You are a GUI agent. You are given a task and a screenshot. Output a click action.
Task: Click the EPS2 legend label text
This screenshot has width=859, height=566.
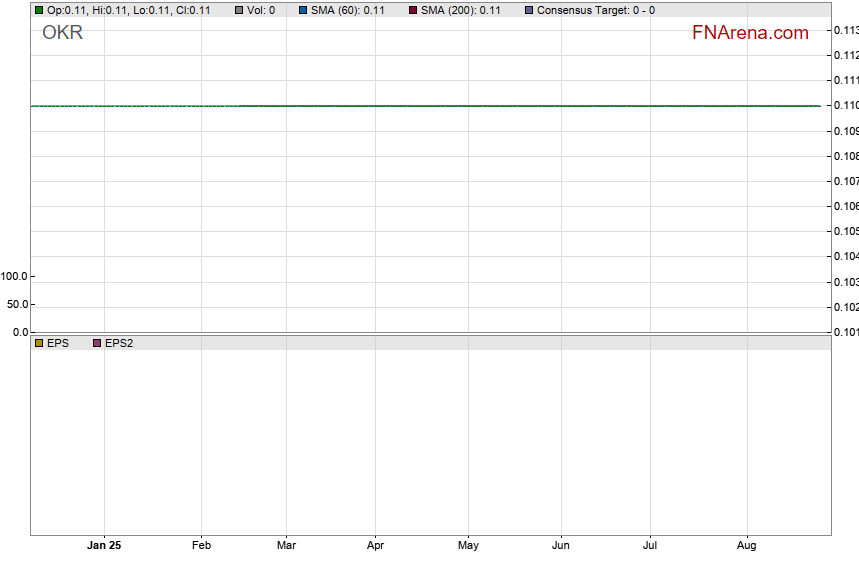(x=118, y=343)
